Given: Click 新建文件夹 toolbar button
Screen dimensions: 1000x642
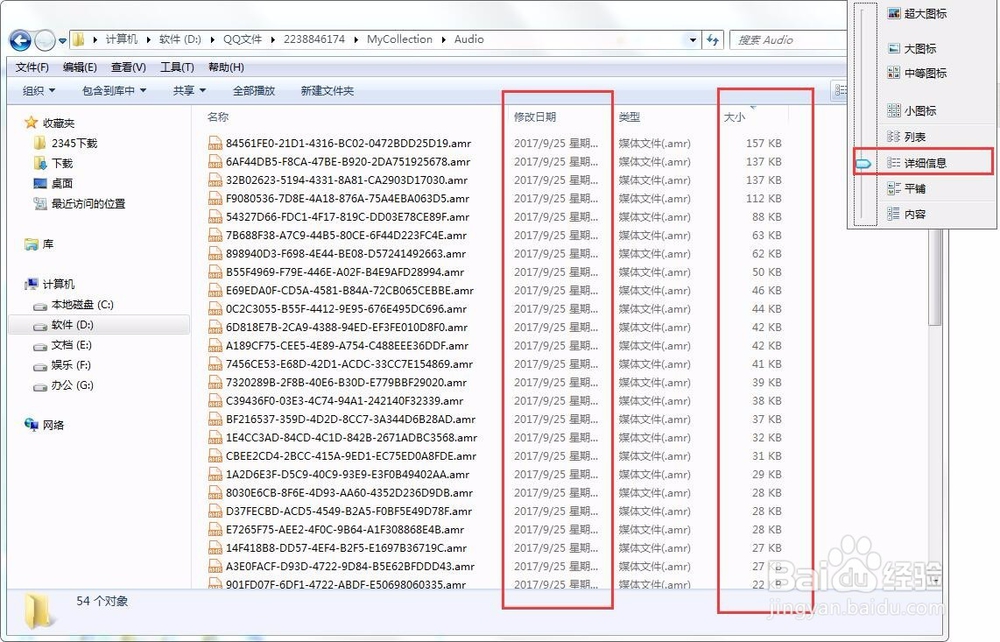Looking at the screenshot, I should pyautogui.click(x=327, y=91).
